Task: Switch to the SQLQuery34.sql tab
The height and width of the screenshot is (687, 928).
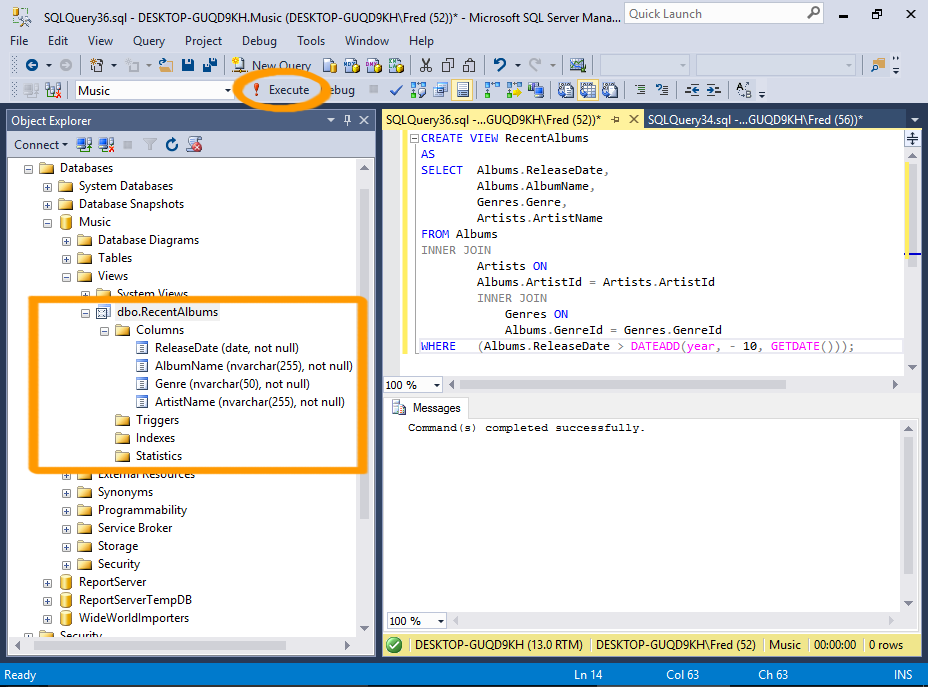Action: click(754, 119)
